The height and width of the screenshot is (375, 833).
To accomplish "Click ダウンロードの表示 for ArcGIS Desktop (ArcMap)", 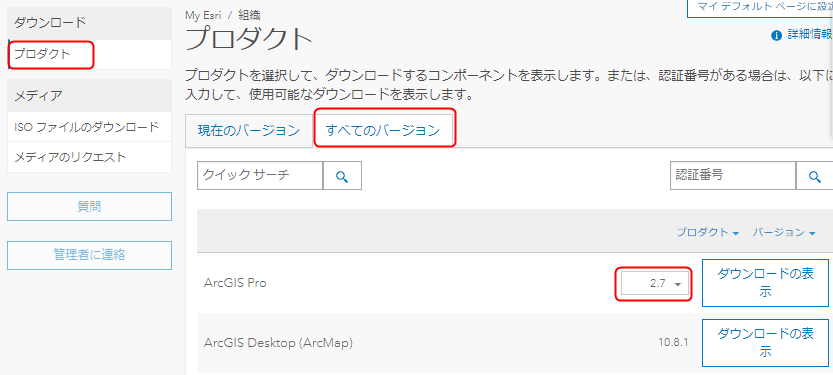I will coord(766,343).
